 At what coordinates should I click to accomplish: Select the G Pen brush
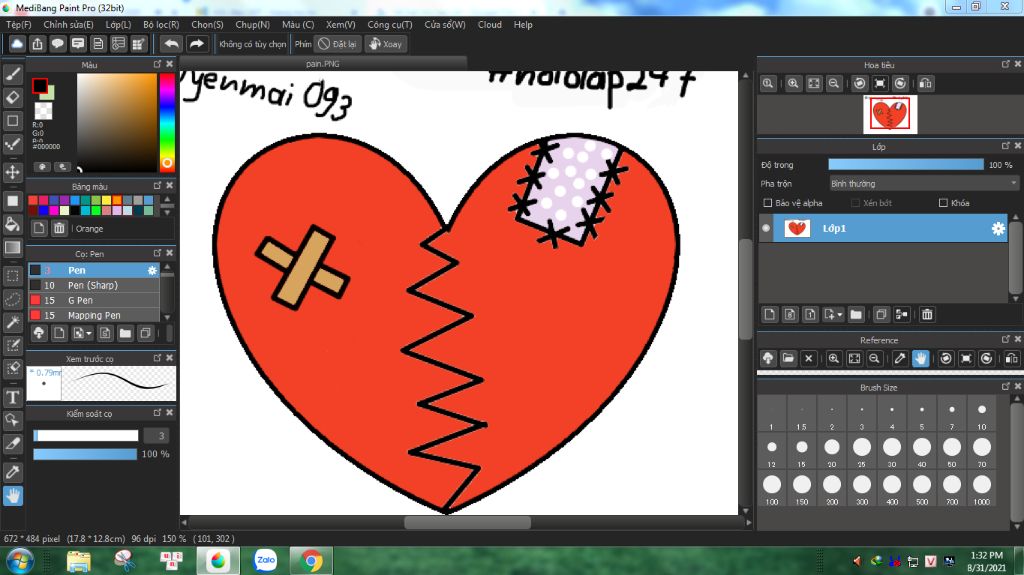[x=93, y=300]
